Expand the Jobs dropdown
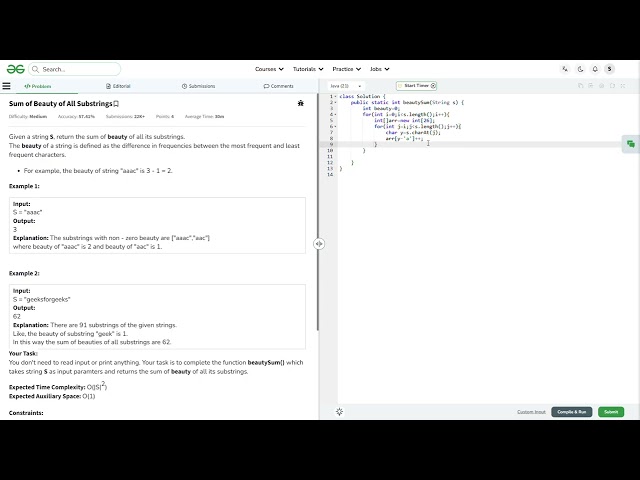This screenshot has height=480, width=640. [380, 69]
